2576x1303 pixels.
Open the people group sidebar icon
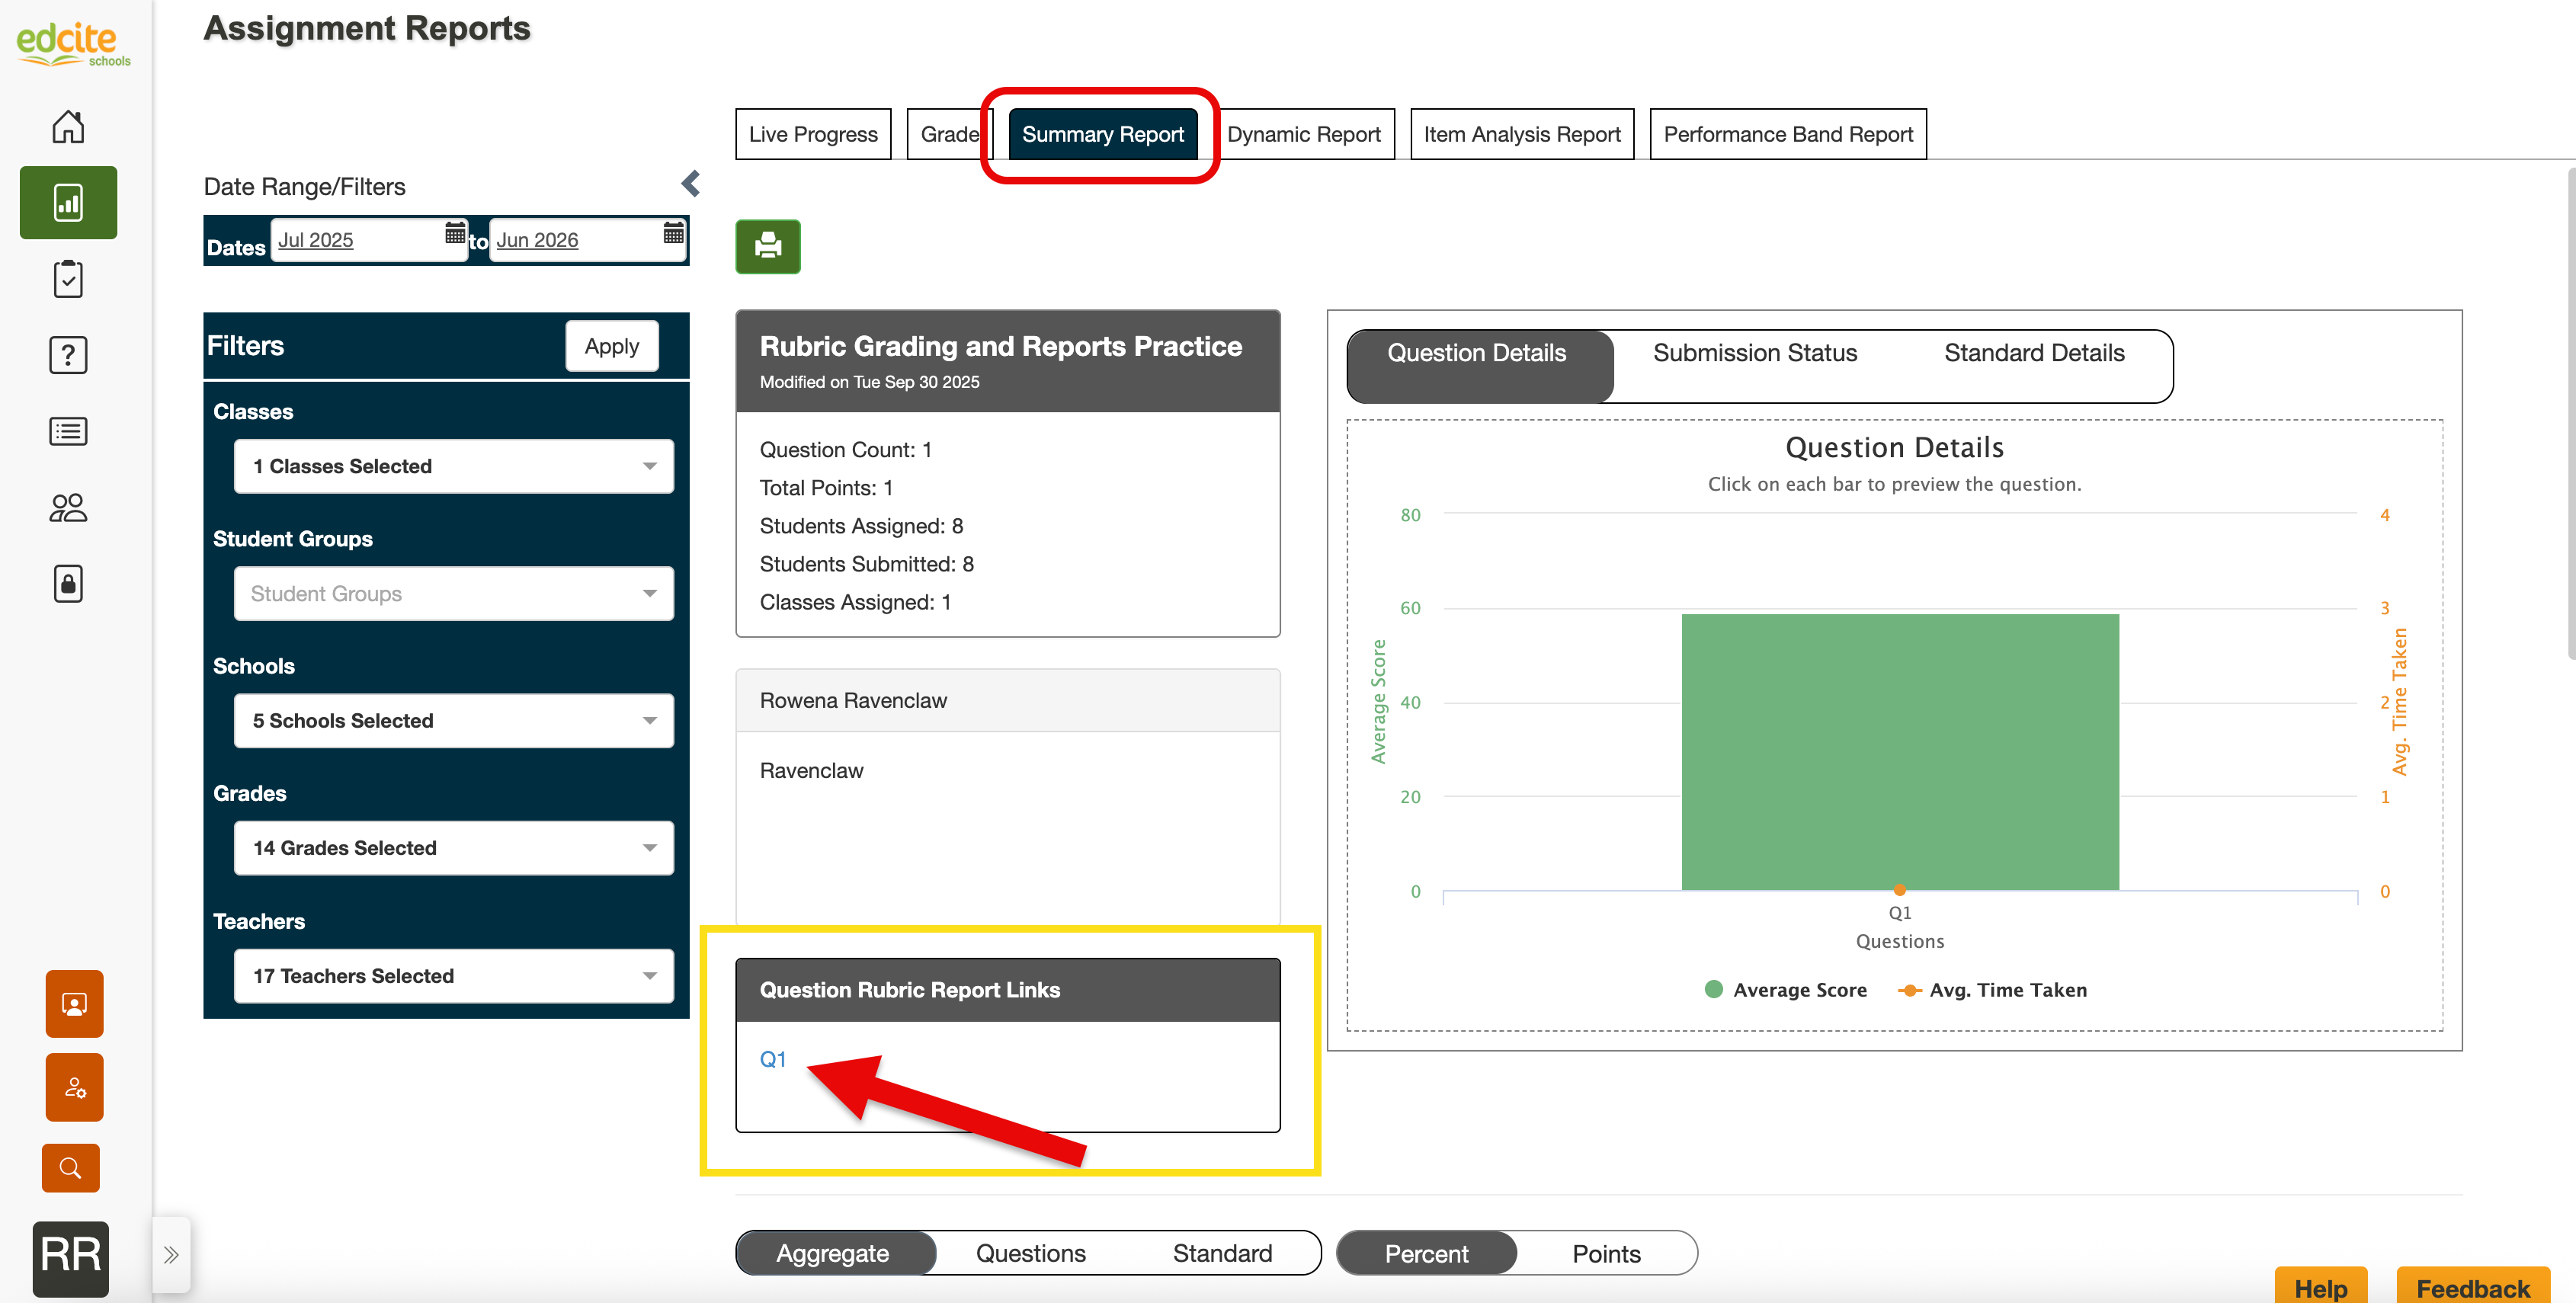[x=68, y=508]
